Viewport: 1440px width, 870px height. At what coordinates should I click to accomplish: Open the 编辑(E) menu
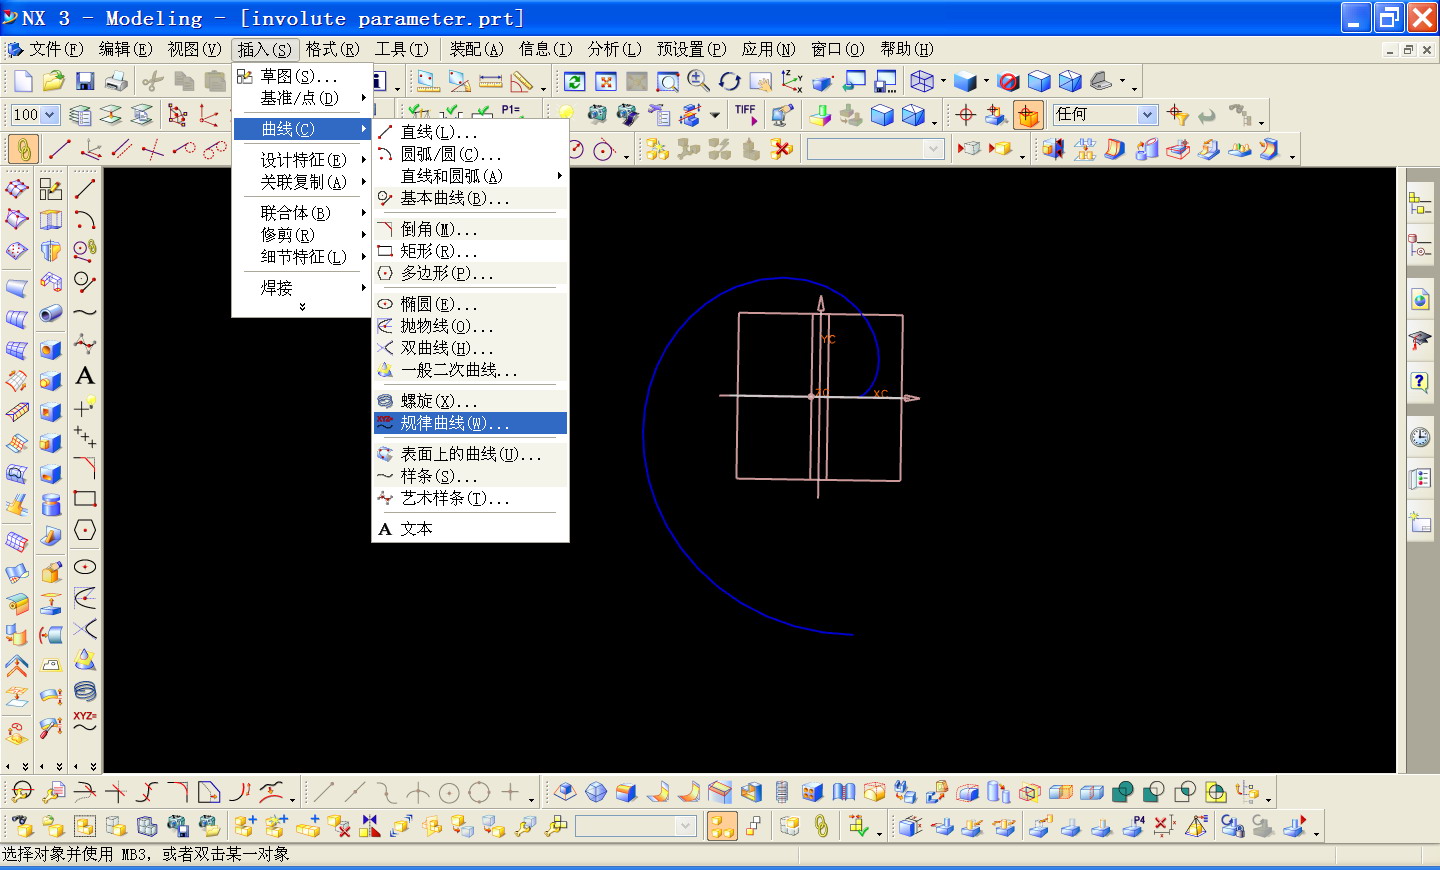(125, 49)
